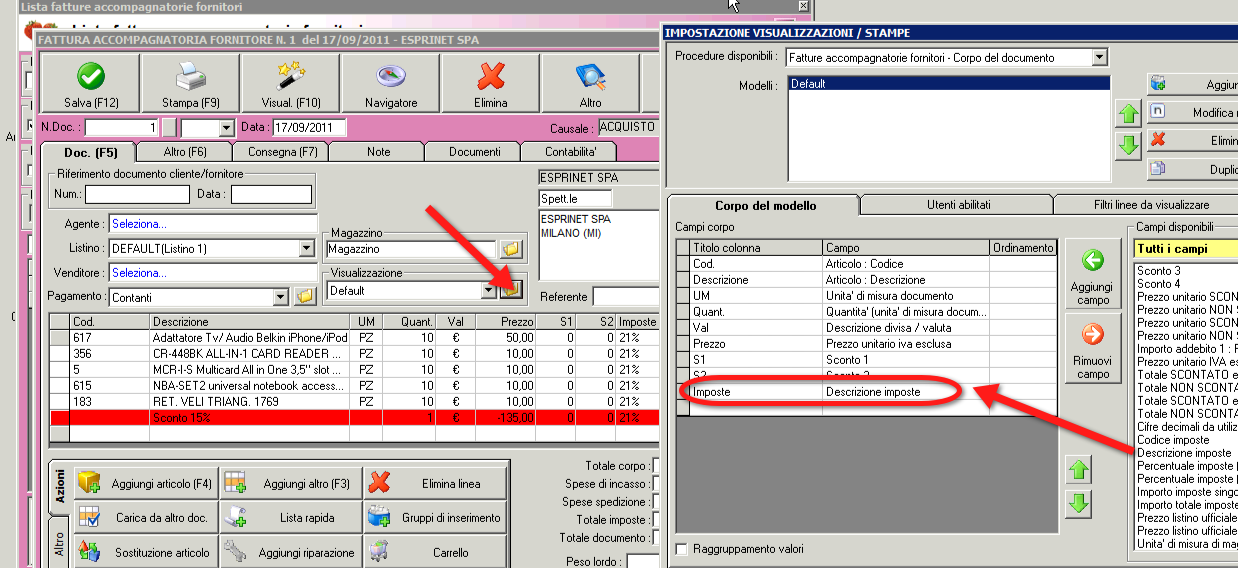The image size is (1238, 568).
Task: Click Rimuovi campo orange arrow button
Action: (x=1093, y=347)
